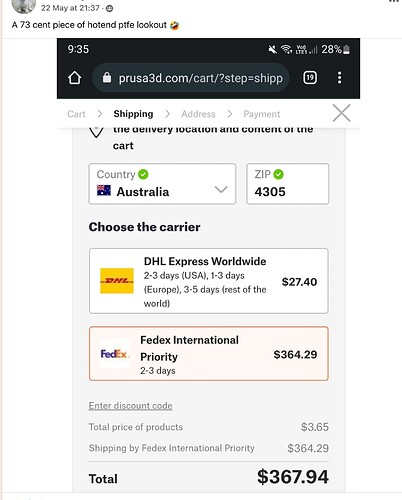This screenshot has width=402, height=500.
Task: Click the padlock icon in address bar
Action: click(107, 78)
